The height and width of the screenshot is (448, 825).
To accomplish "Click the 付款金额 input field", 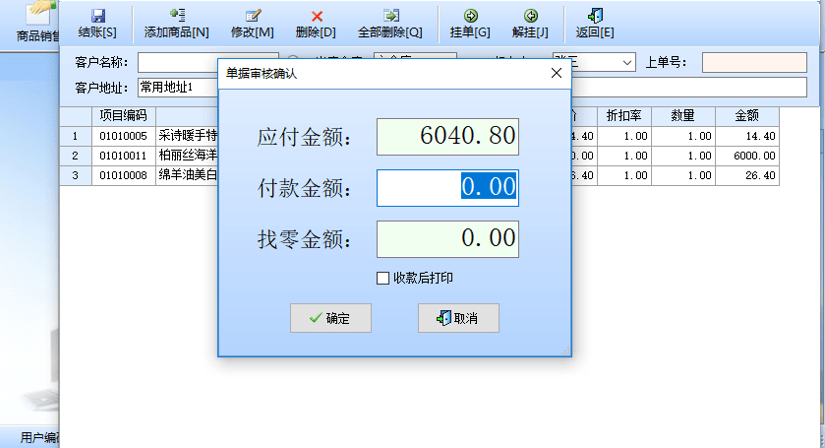I will click(448, 188).
